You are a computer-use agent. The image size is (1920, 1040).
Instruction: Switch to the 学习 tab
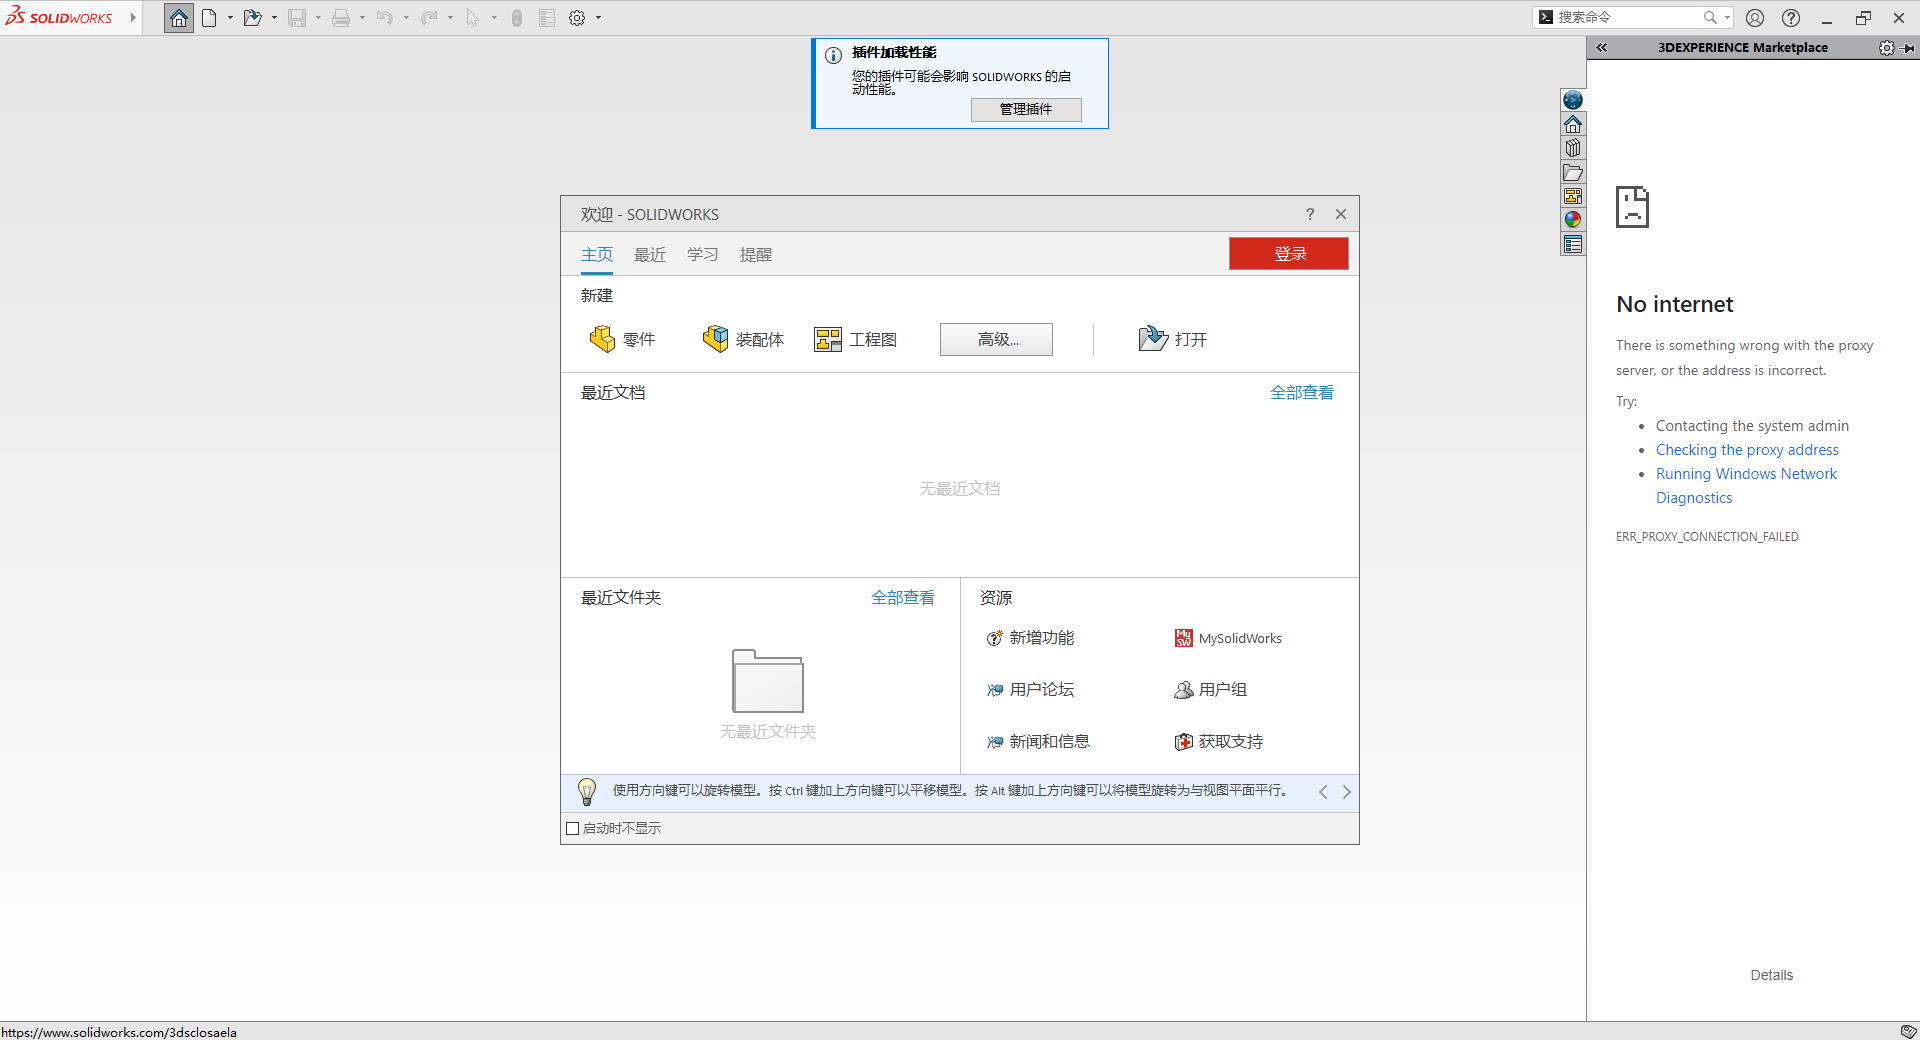[x=702, y=254]
